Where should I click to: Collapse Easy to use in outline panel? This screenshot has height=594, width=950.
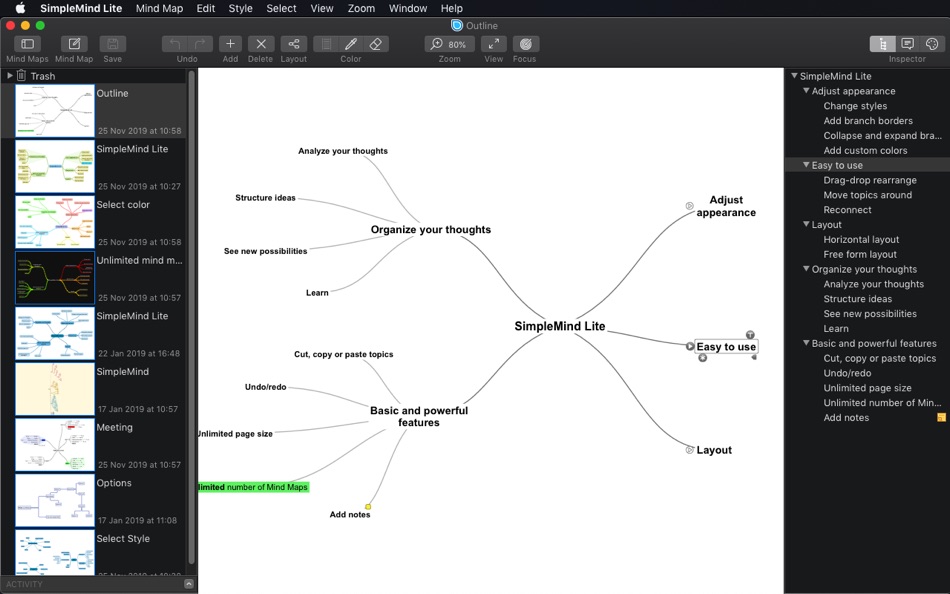tap(806, 165)
